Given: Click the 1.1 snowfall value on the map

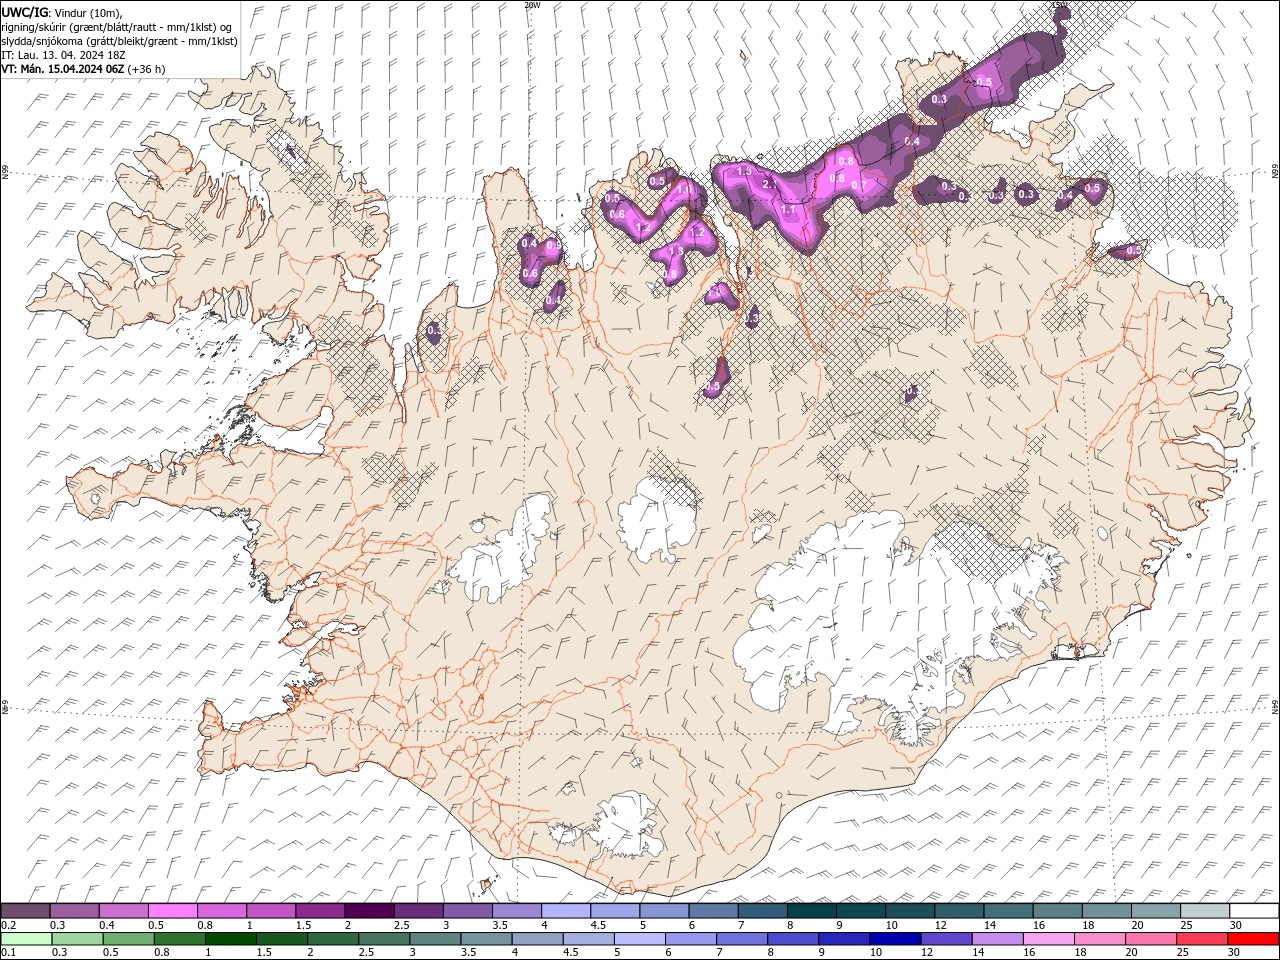Looking at the screenshot, I should (788, 210).
